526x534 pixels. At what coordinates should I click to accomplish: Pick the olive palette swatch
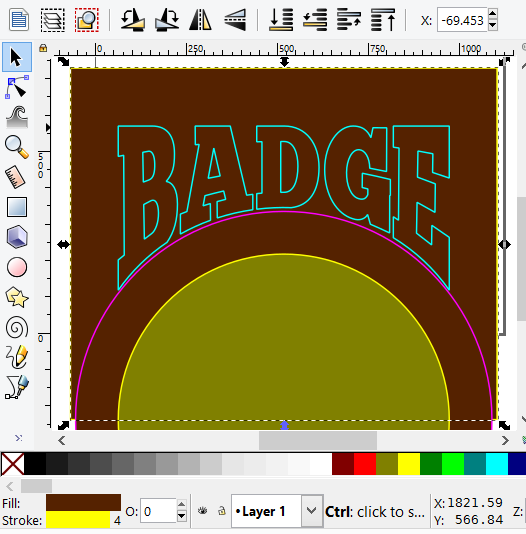tap(387, 464)
